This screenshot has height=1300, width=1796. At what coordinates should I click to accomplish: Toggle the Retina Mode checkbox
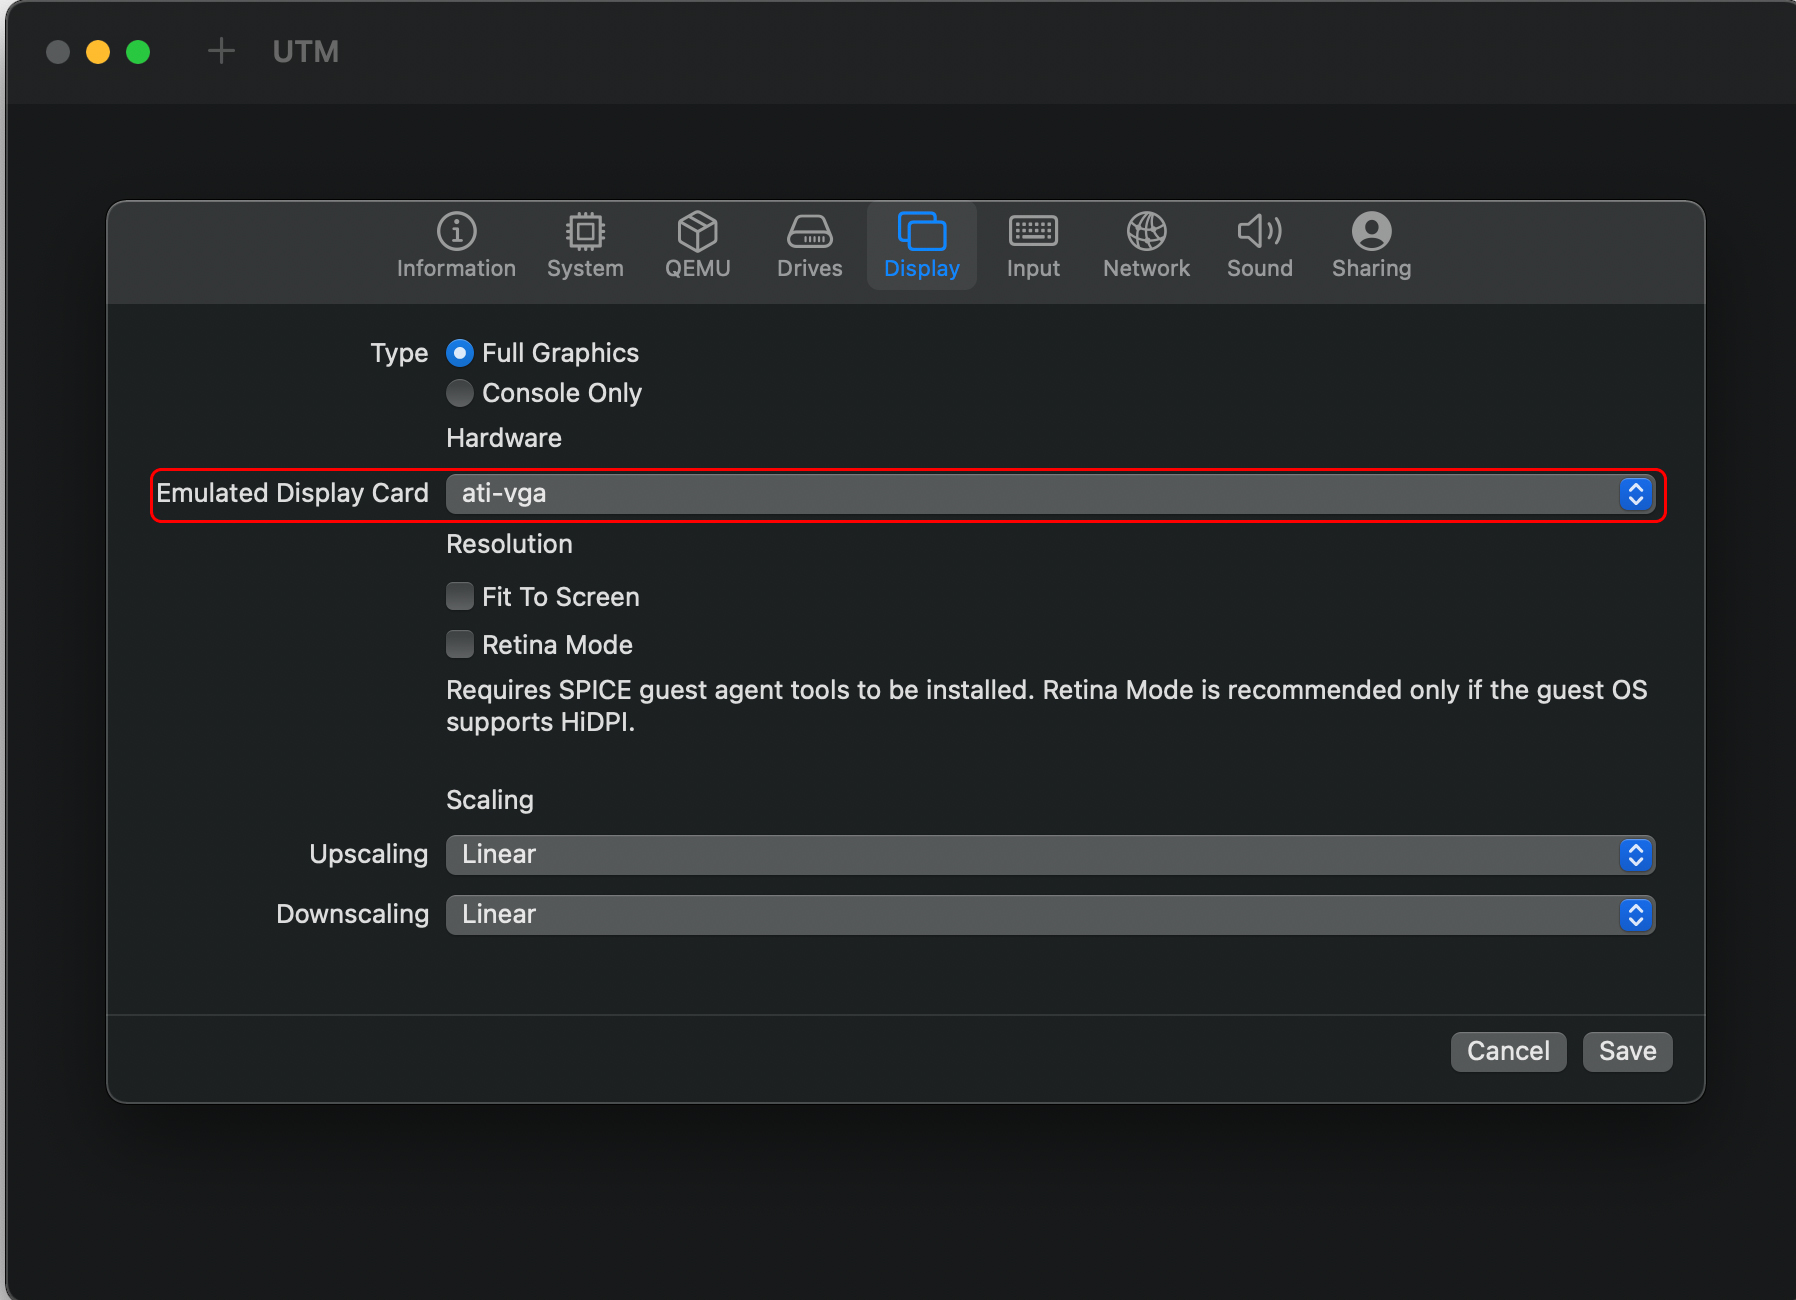point(460,645)
